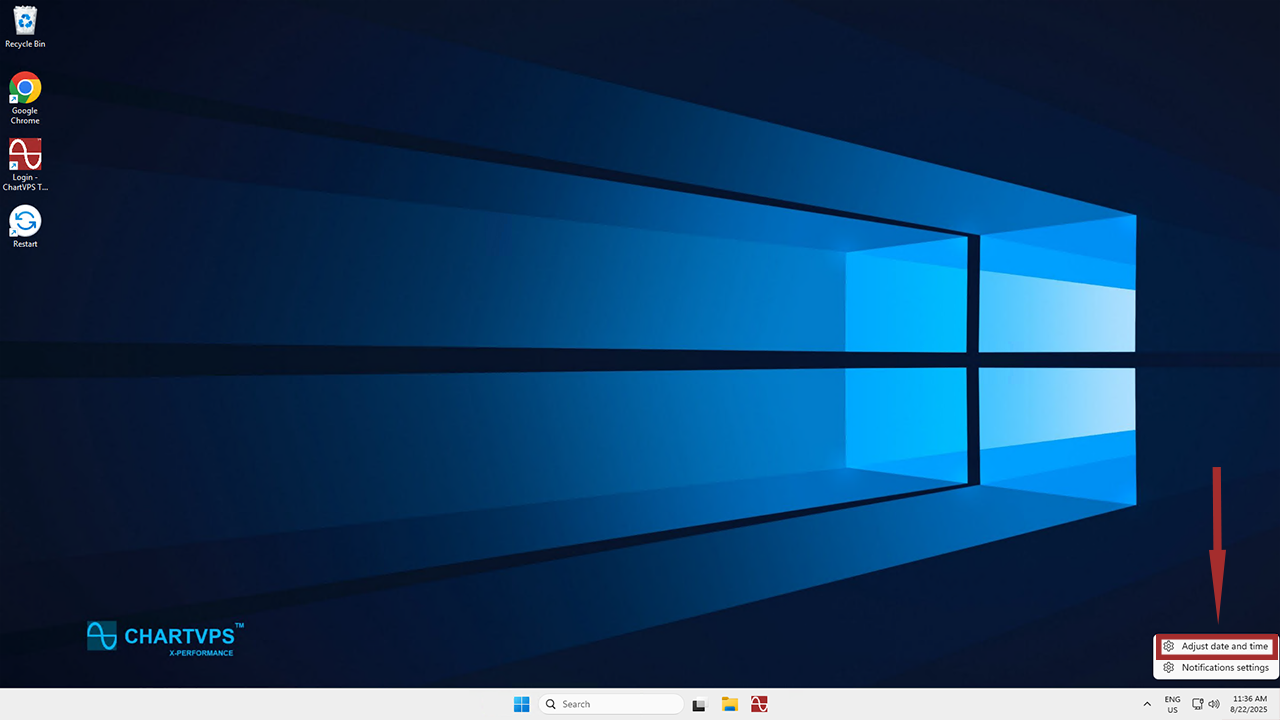Click the gear icon beside Notifications settings

pyautogui.click(x=1168, y=668)
